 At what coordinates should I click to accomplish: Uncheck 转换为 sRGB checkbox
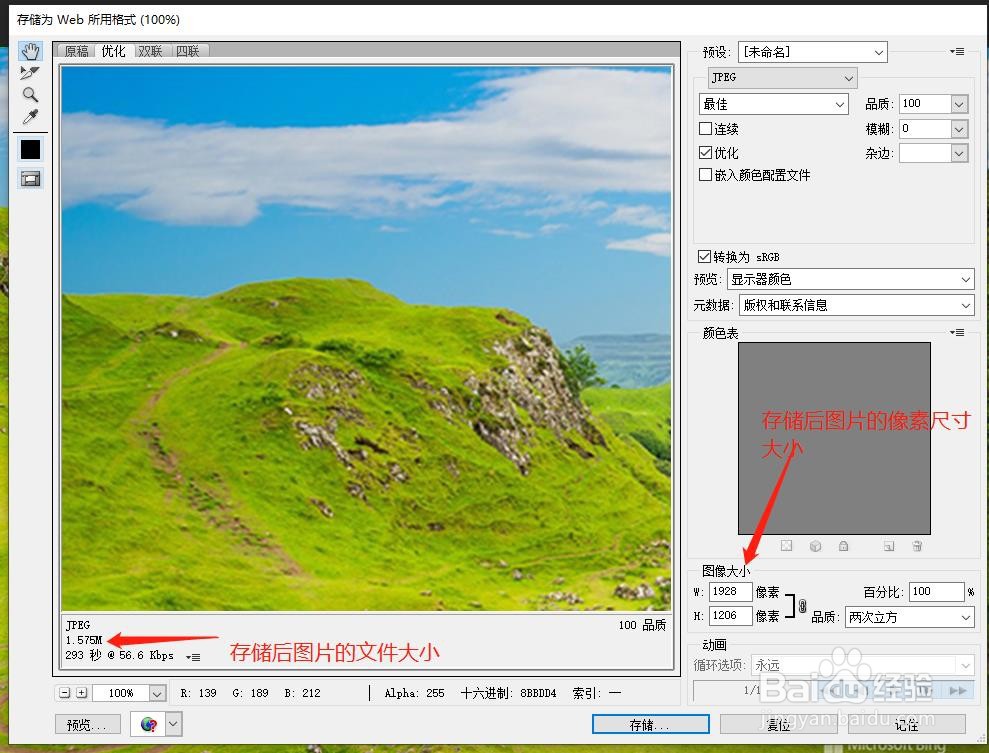pyautogui.click(x=705, y=257)
